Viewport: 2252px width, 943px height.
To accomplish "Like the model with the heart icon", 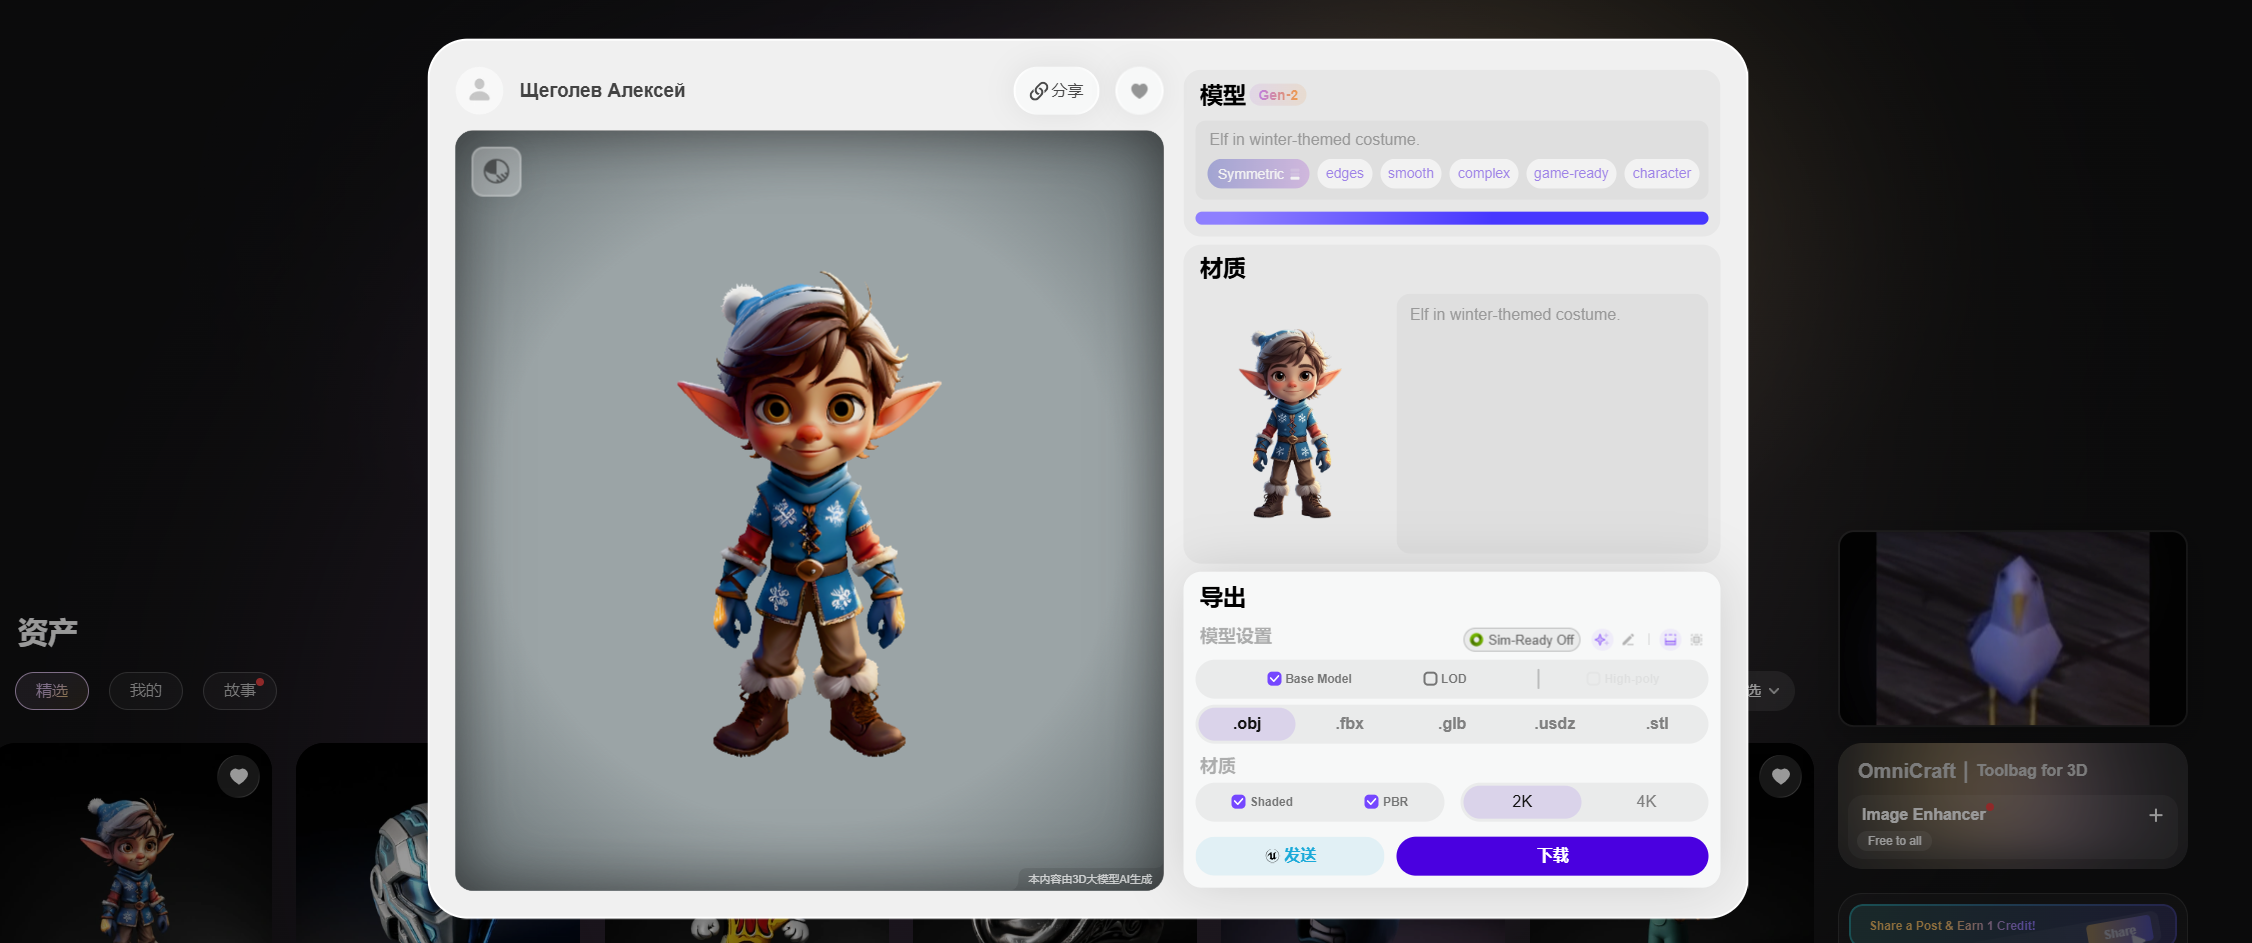I will pos(1138,91).
